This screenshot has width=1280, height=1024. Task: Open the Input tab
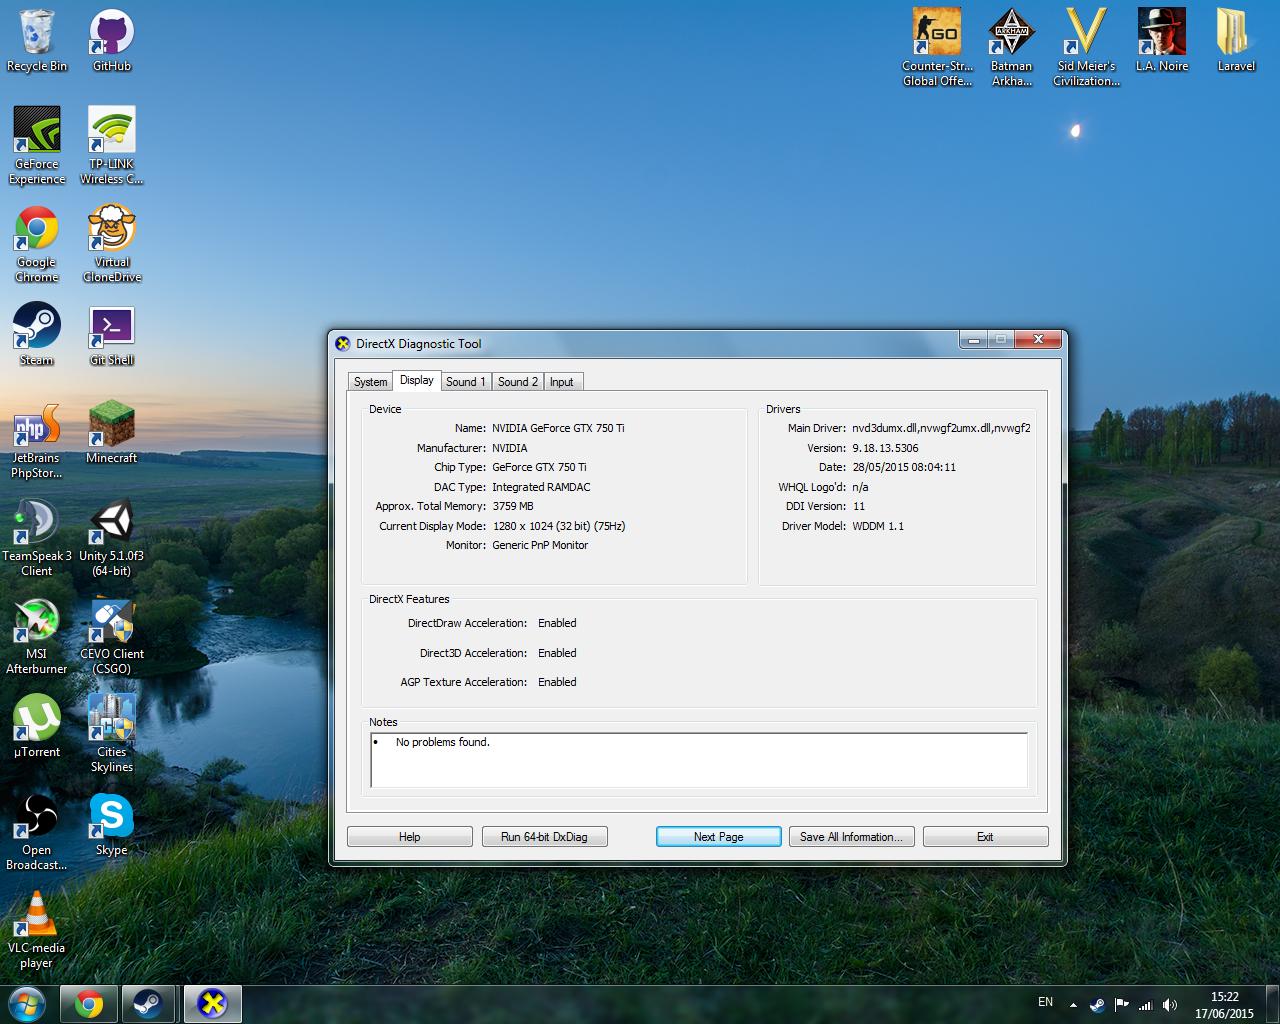pos(562,382)
